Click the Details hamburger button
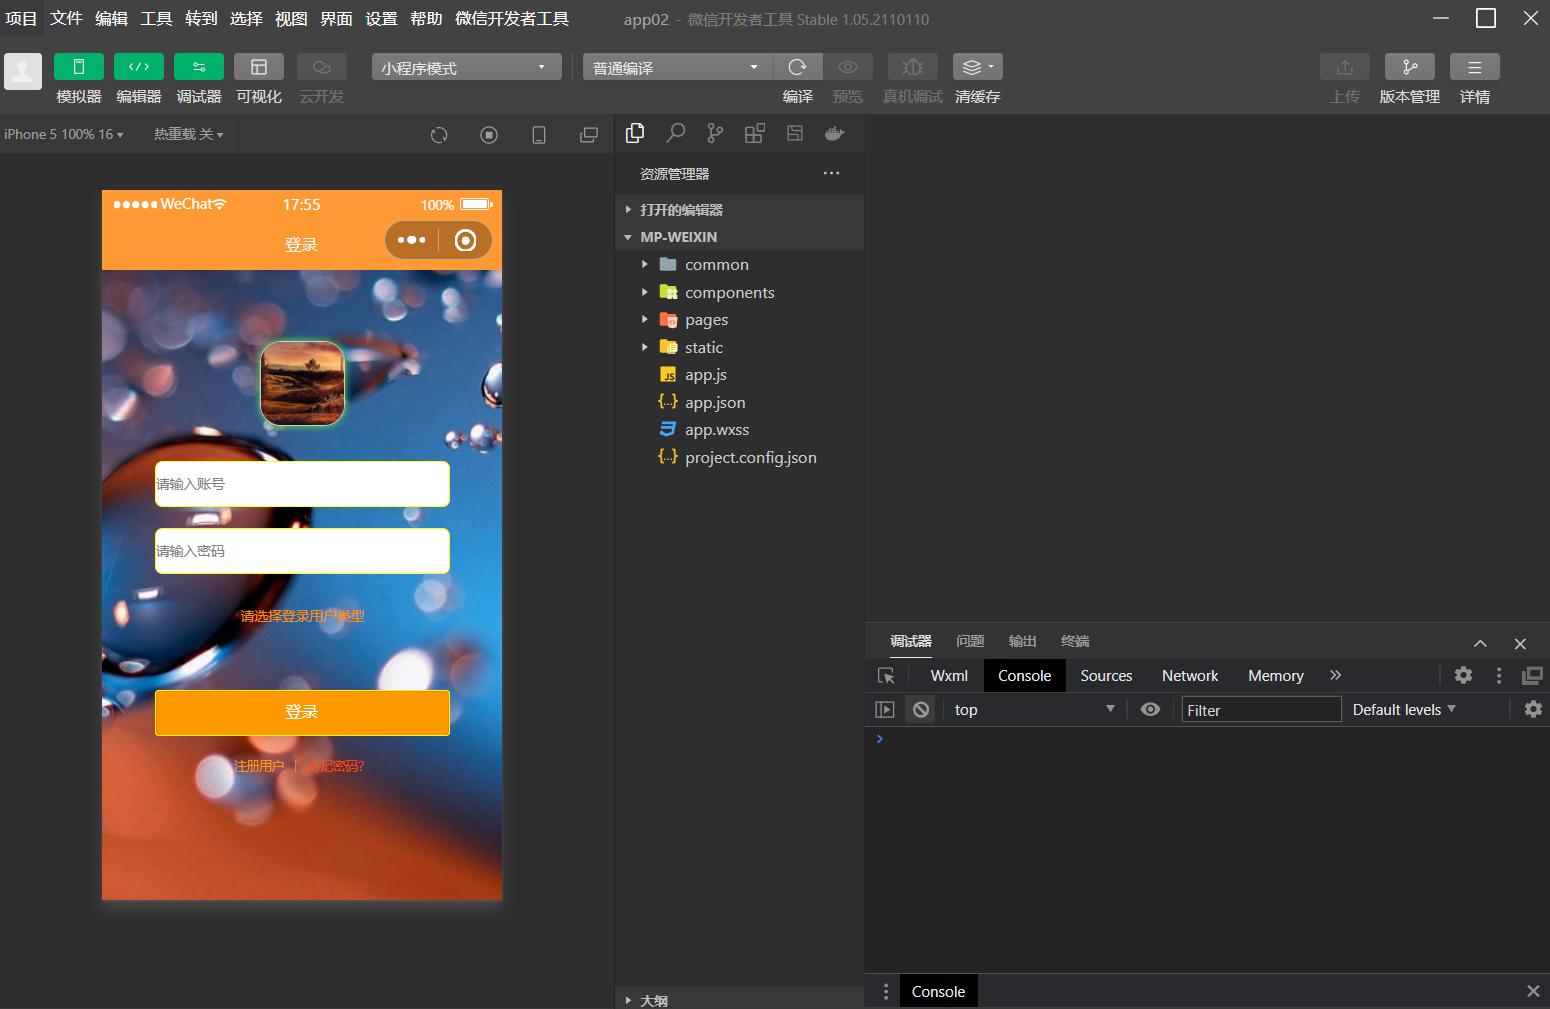Viewport: 1550px width, 1009px height. (x=1474, y=67)
